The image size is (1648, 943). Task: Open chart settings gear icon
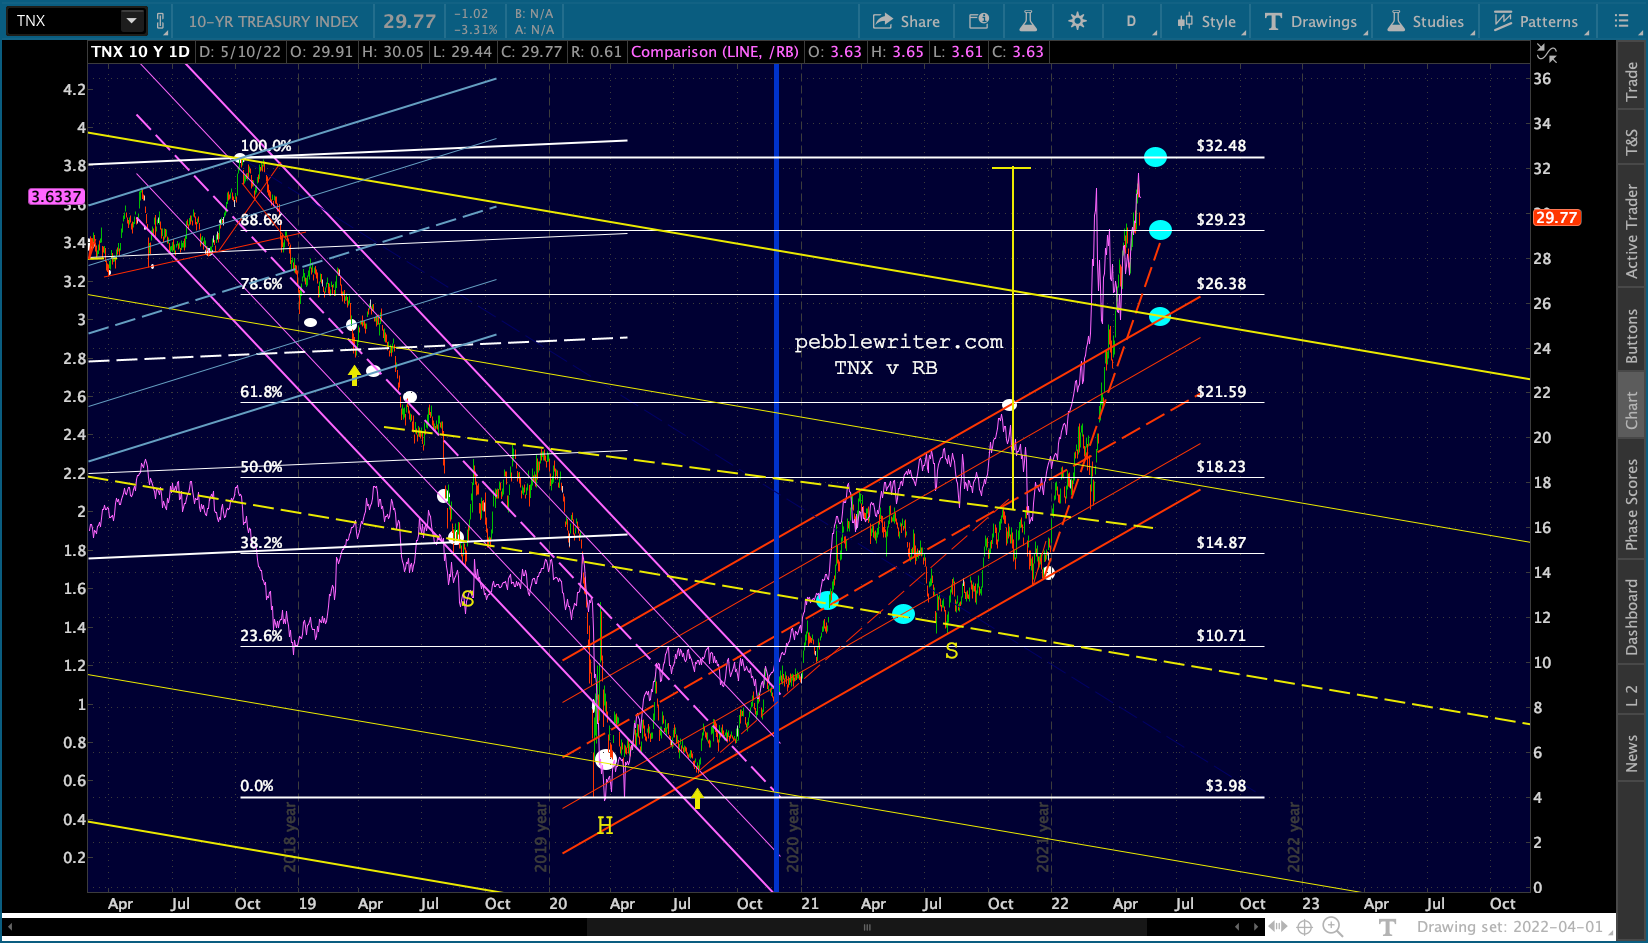[1077, 21]
